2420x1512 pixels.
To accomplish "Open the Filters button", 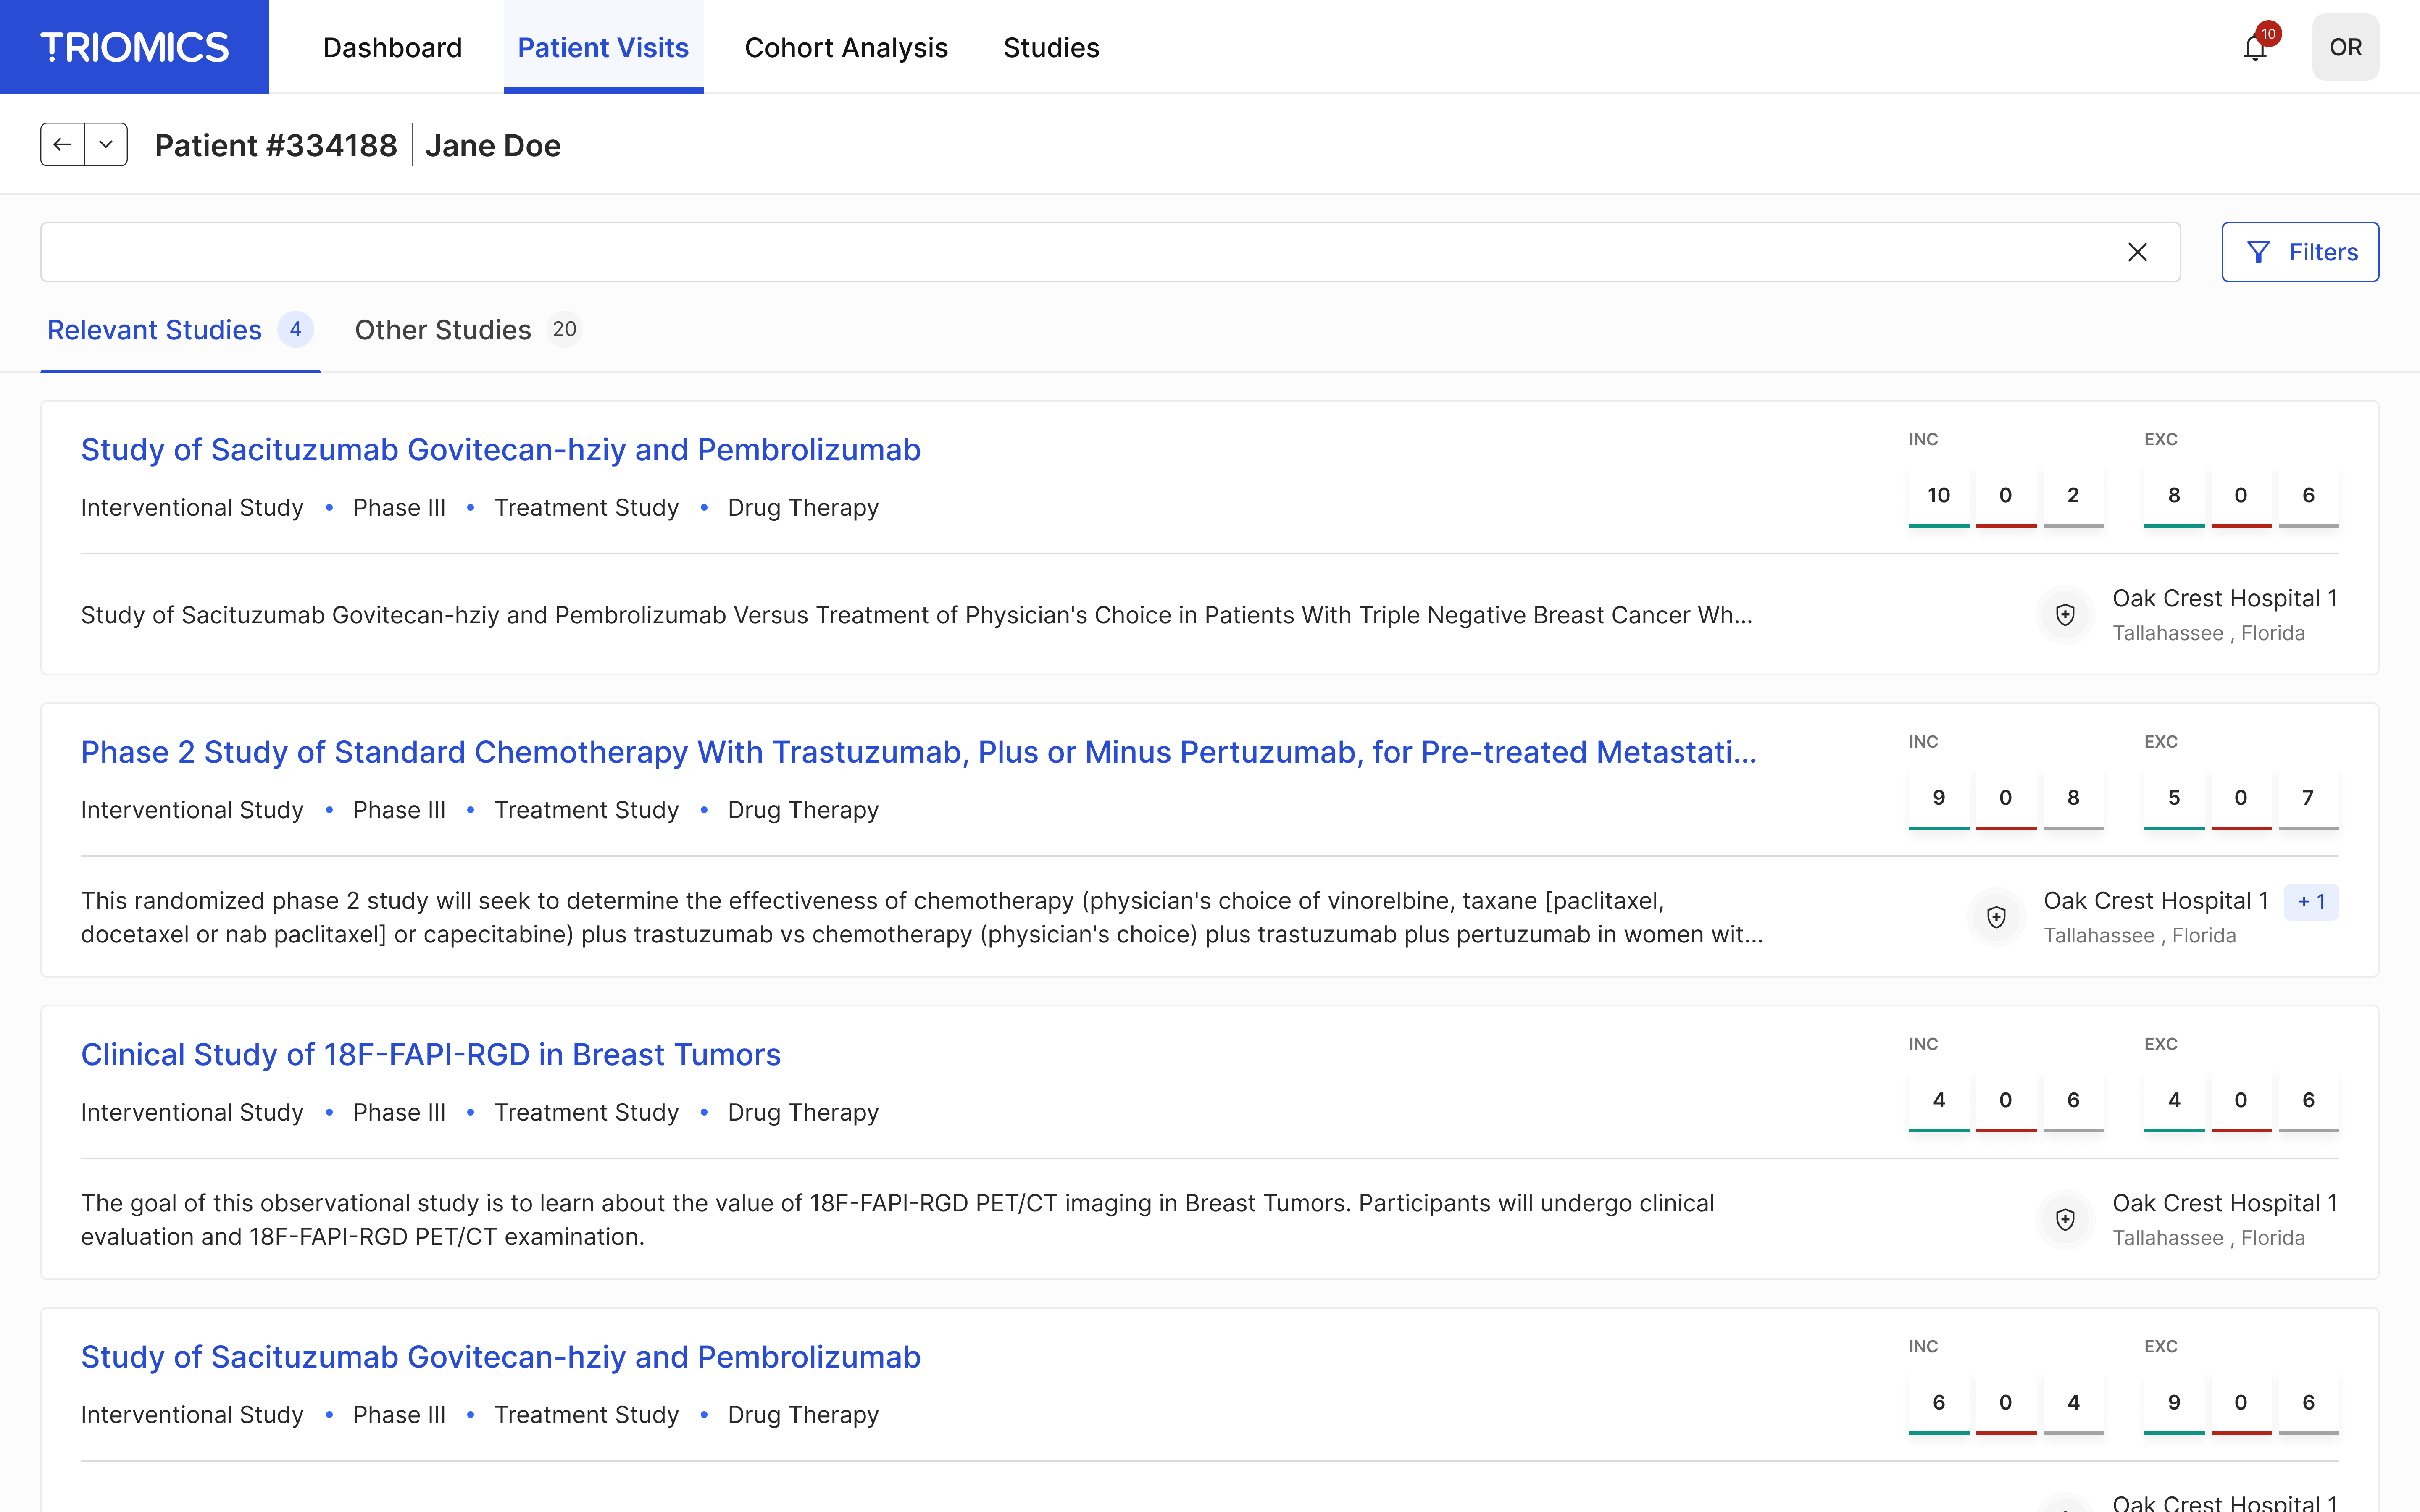I will pyautogui.click(x=2300, y=252).
